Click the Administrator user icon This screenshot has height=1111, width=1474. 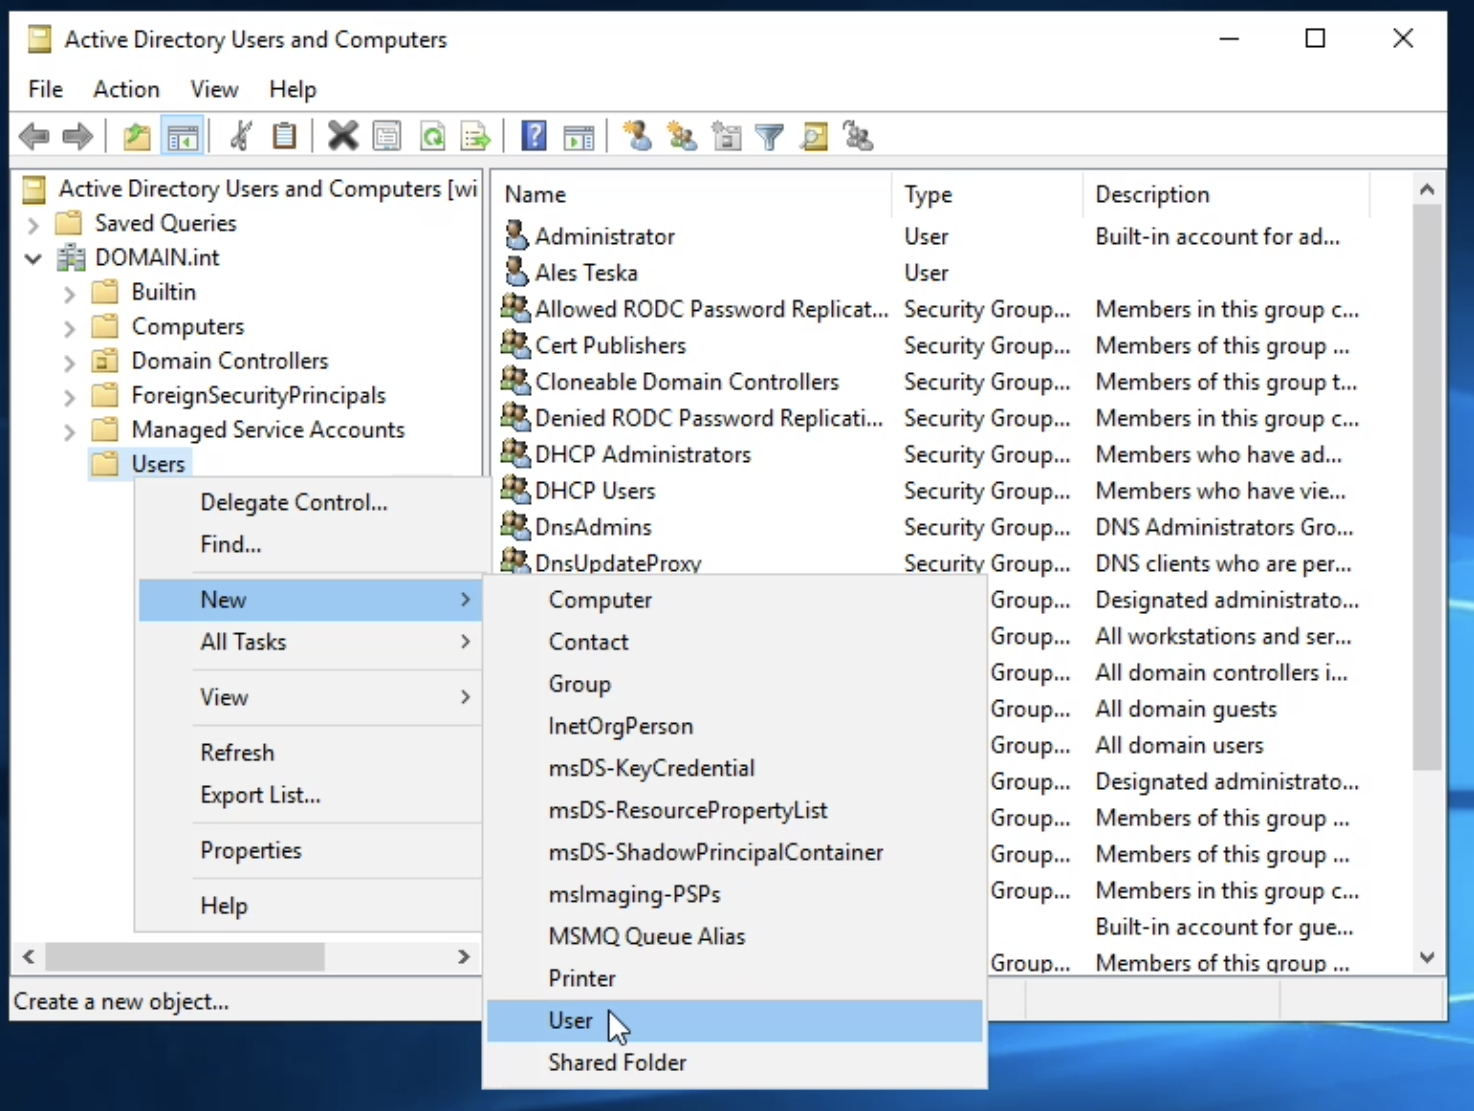[516, 236]
